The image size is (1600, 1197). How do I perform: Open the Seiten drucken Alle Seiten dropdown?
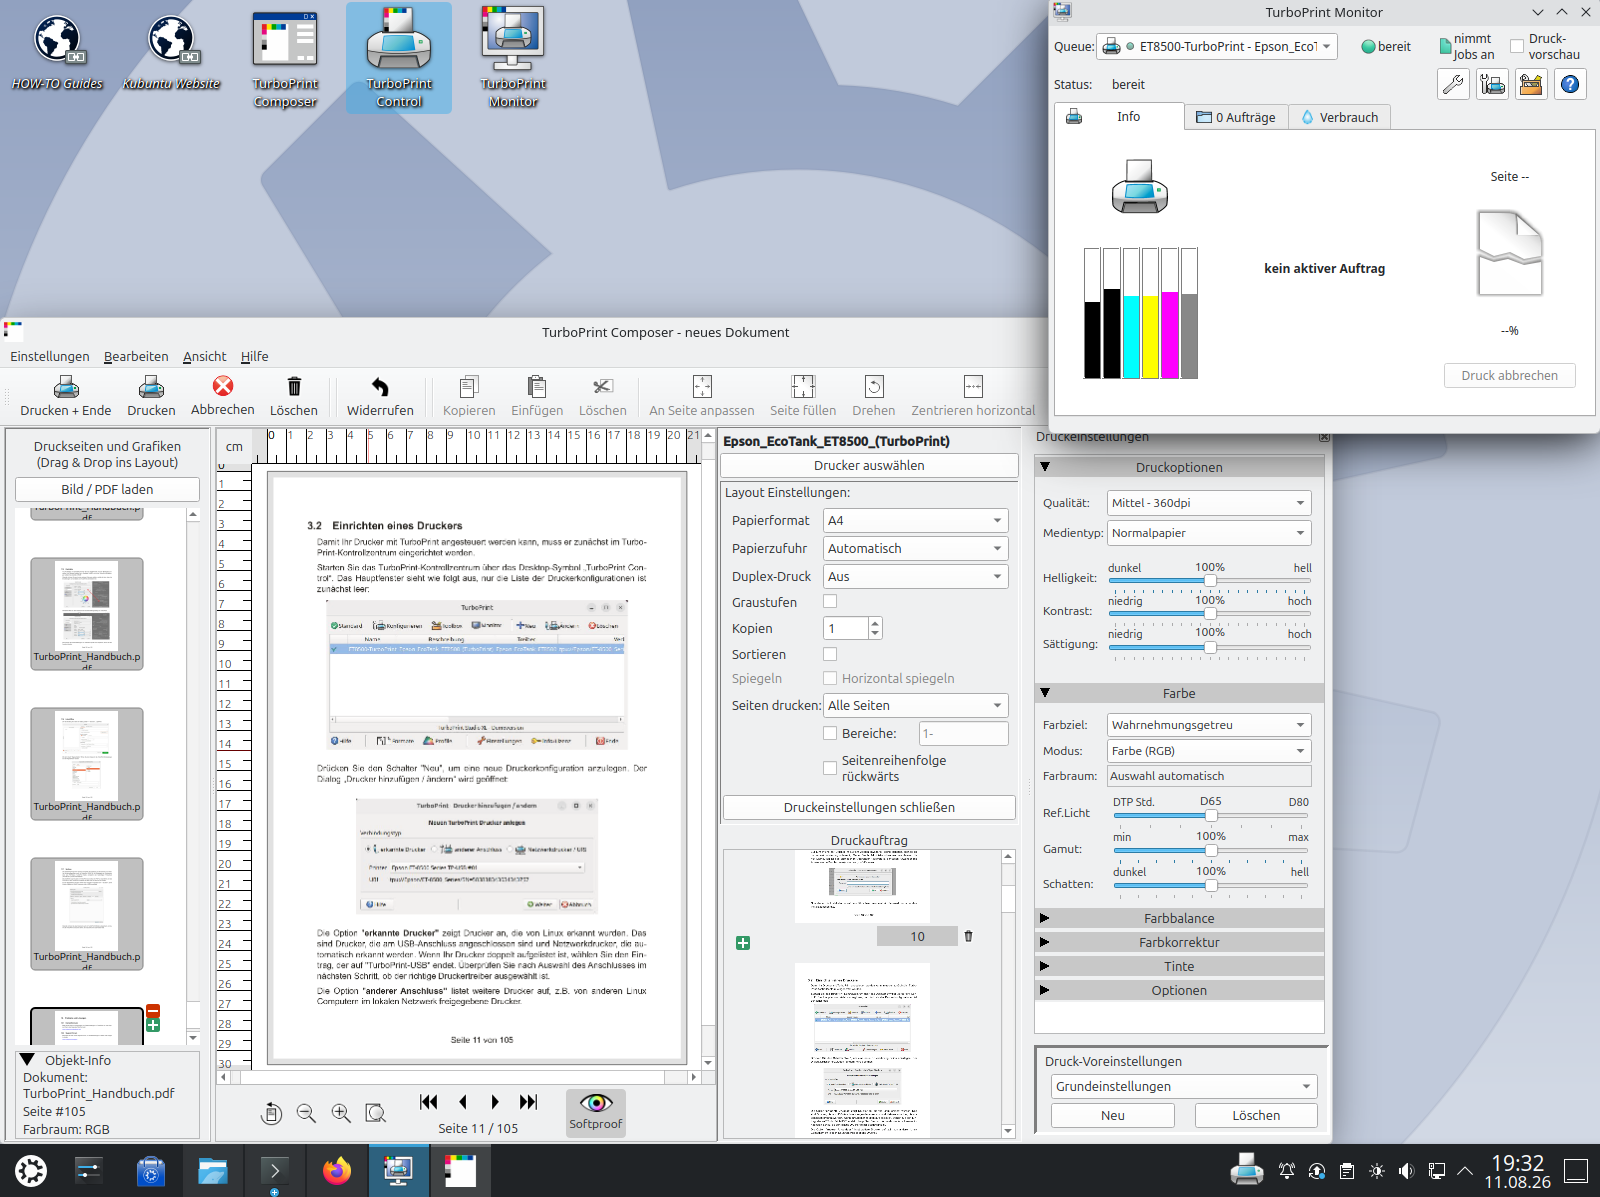click(916, 706)
